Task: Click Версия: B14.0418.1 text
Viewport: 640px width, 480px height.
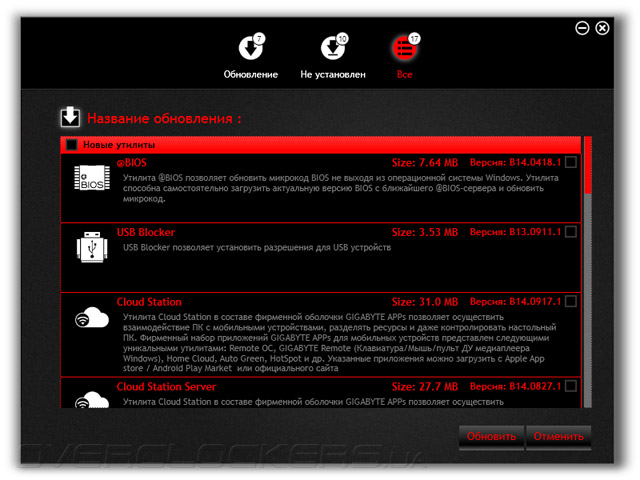Action: coord(516,162)
